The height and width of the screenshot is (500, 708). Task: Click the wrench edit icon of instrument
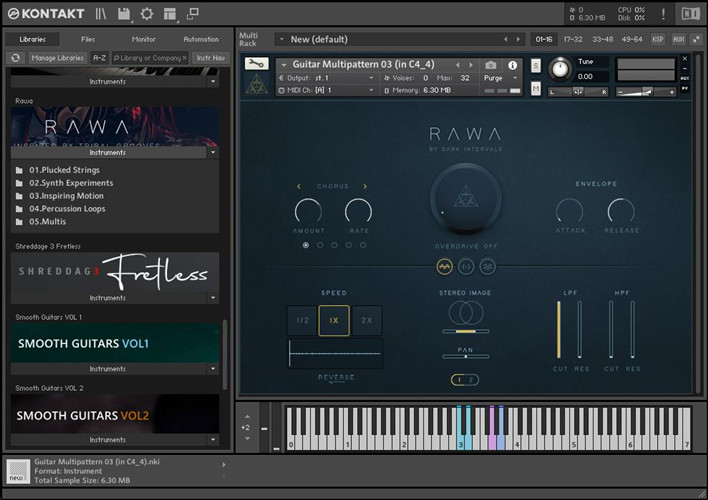(256, 64)
